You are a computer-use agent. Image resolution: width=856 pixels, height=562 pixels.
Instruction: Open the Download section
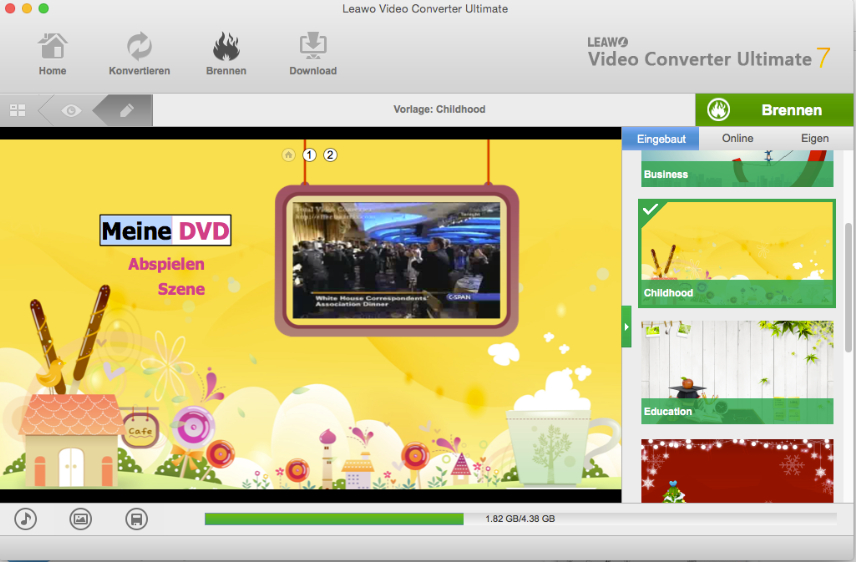tap(313, 54)
